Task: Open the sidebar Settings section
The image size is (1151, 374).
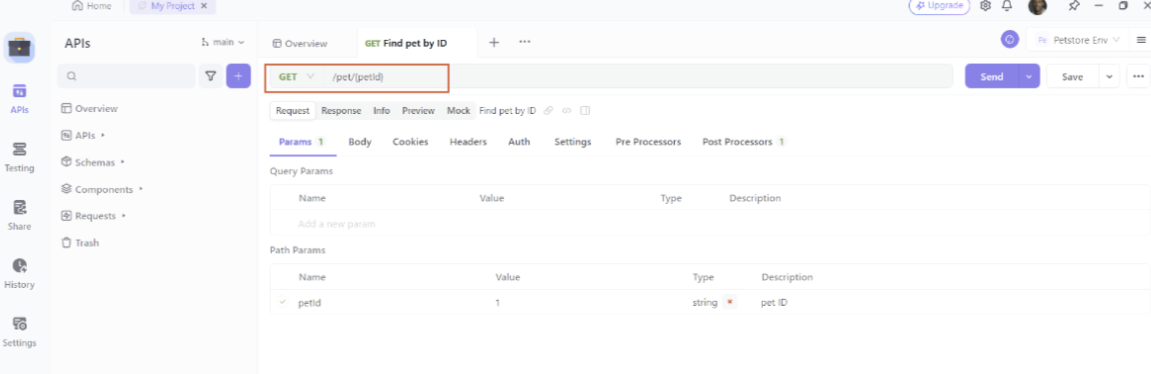Action: (19, 332)
